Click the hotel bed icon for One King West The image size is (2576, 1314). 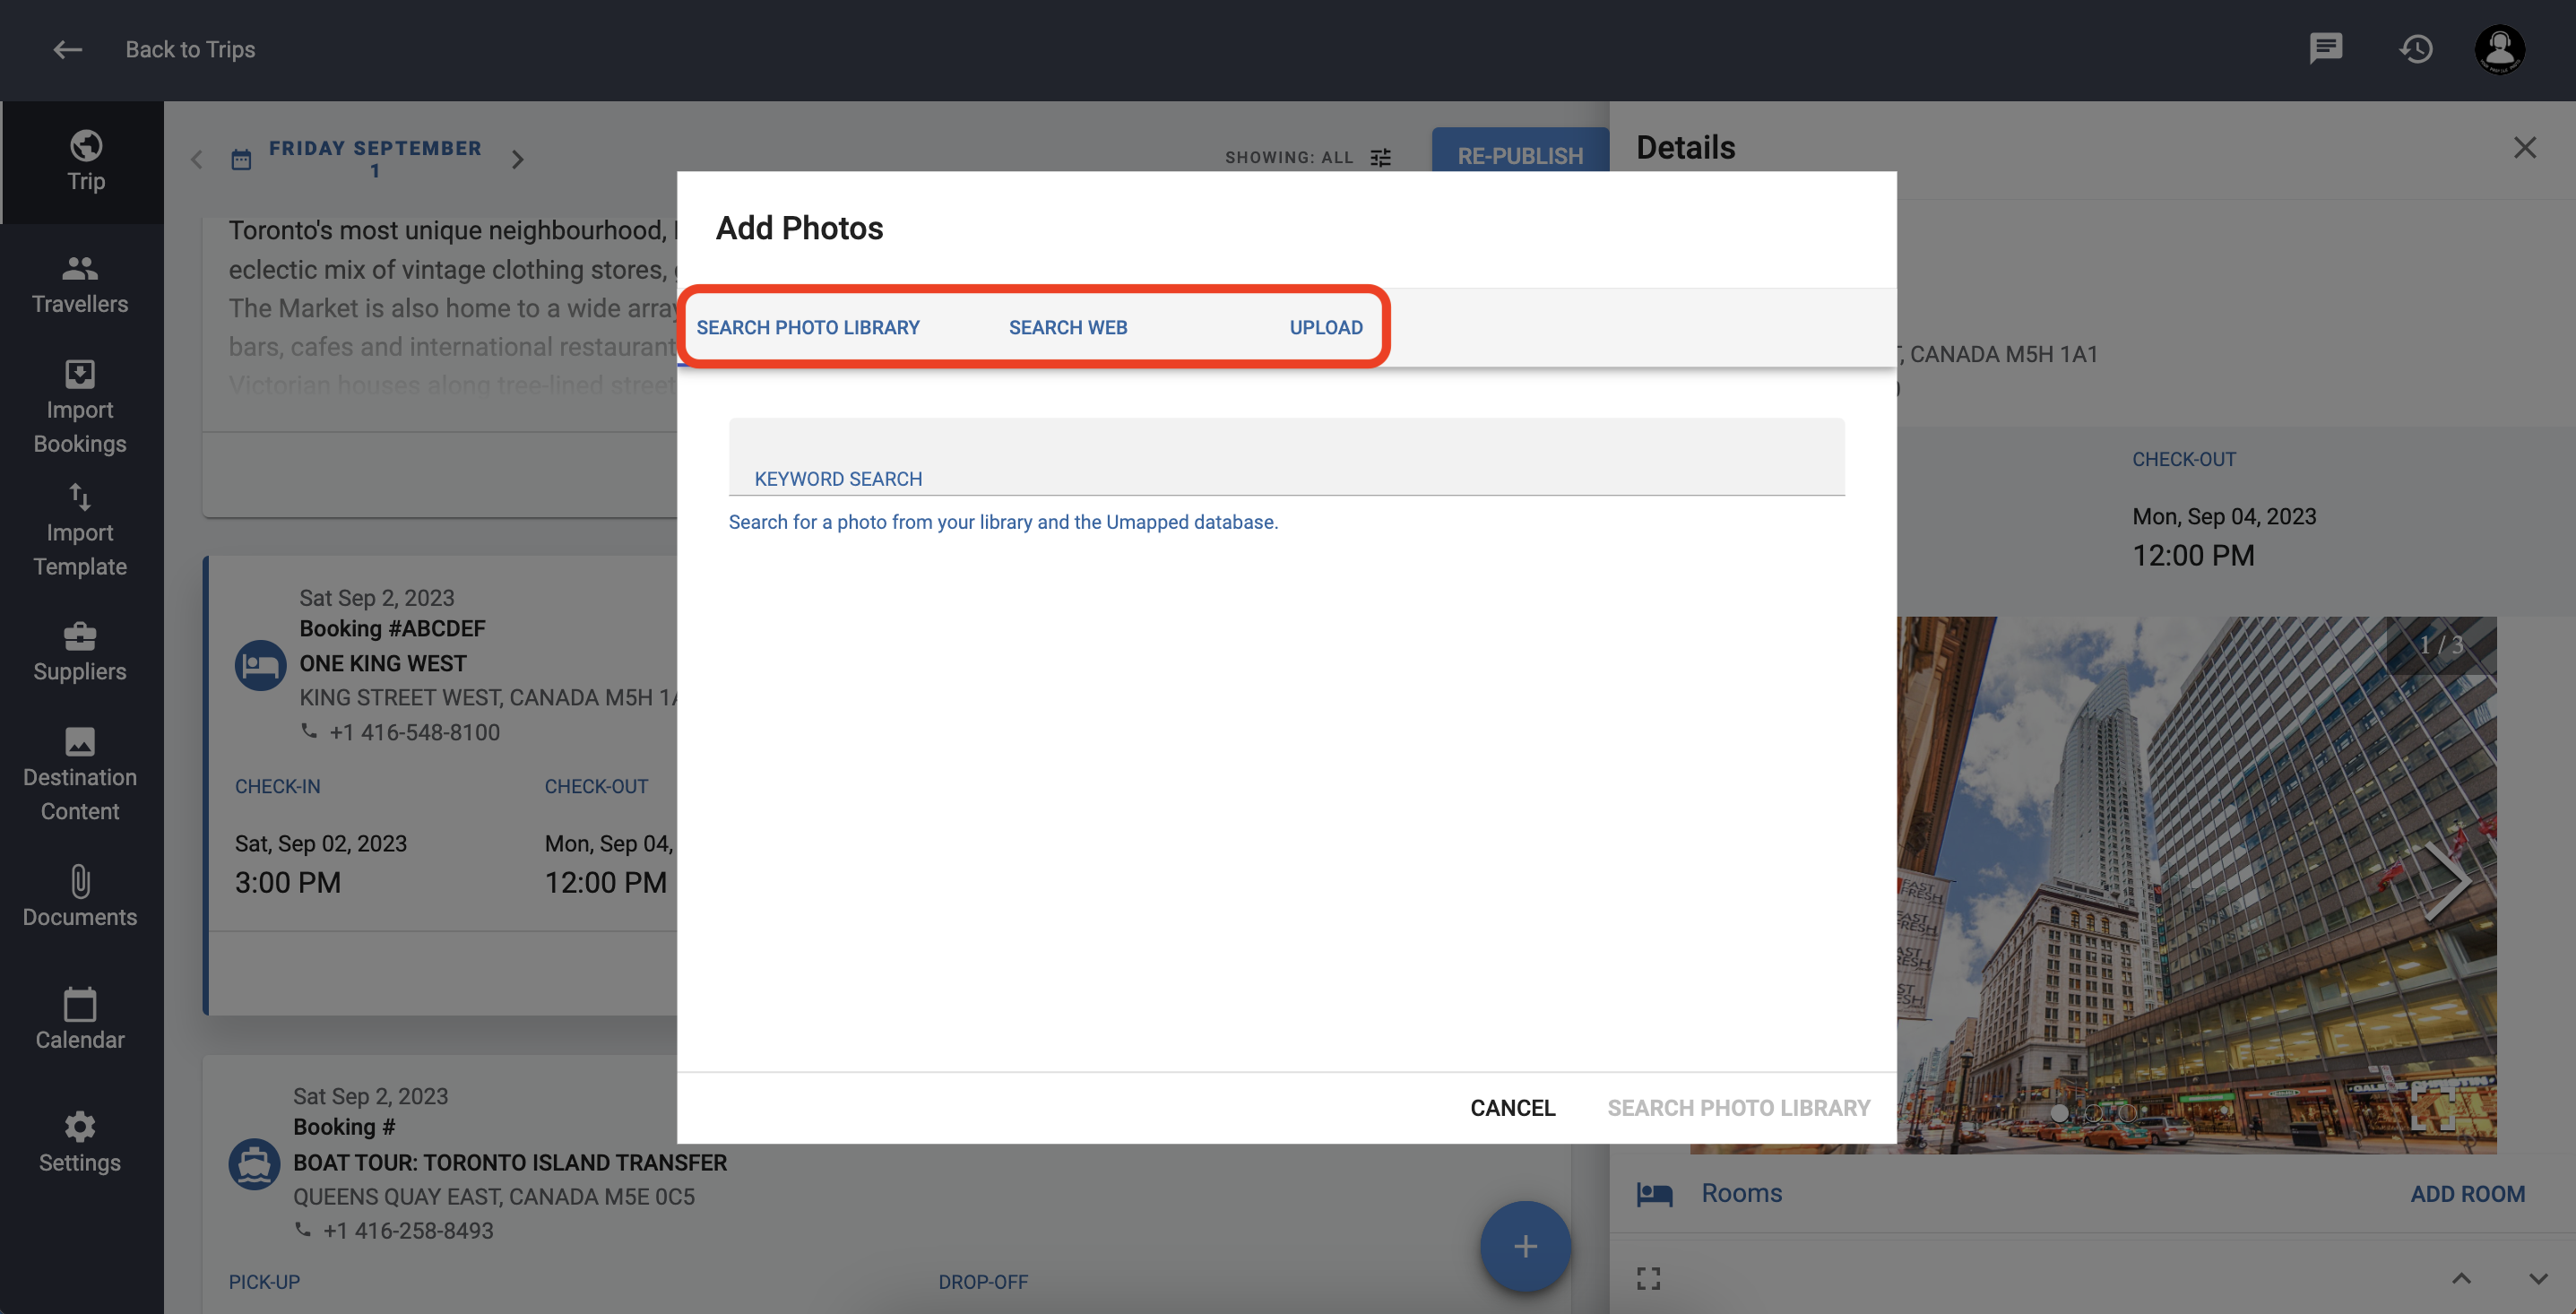tap(260, 665)
